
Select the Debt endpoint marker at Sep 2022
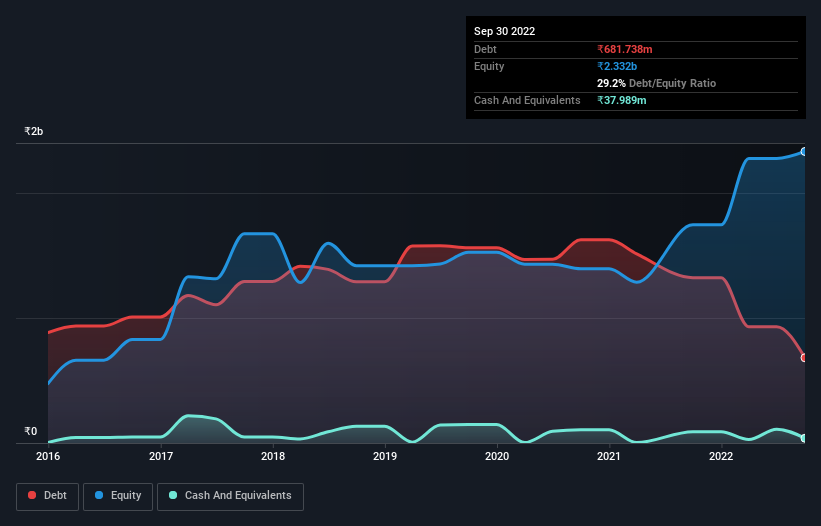tap(804, 358)
